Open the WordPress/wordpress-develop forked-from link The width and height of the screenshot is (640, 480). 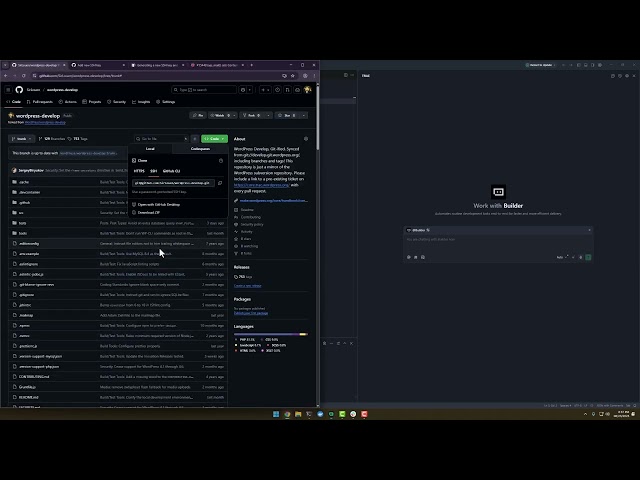tap(45, 122)
